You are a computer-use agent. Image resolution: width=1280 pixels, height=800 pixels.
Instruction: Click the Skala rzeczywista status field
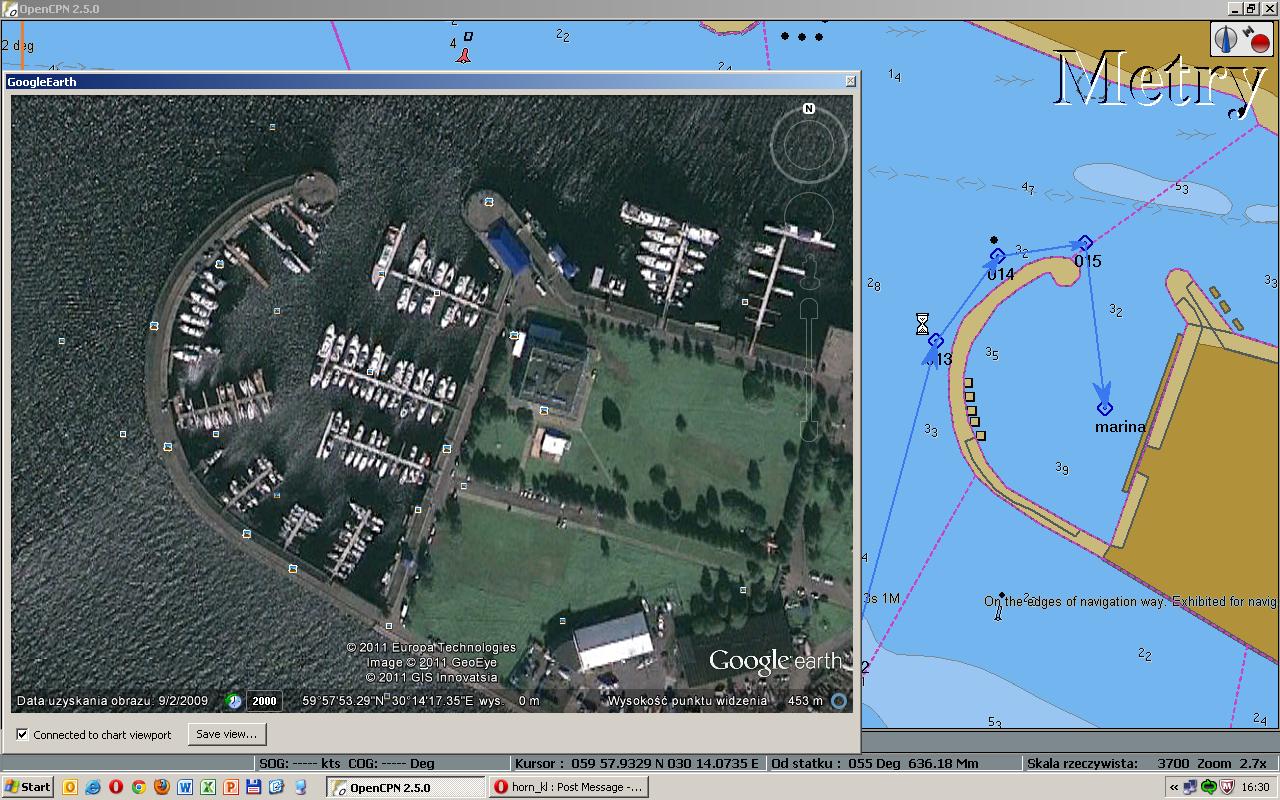(1150, 763)
